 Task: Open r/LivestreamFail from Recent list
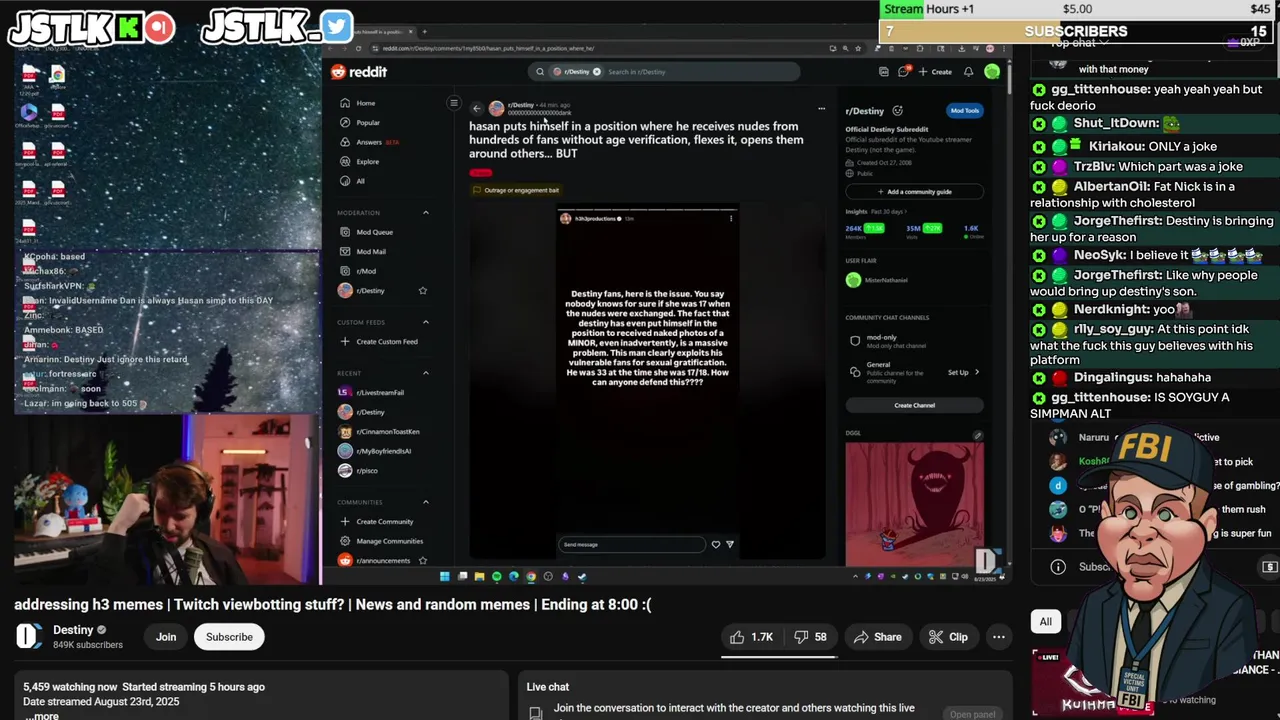click(x=371, y=393)
